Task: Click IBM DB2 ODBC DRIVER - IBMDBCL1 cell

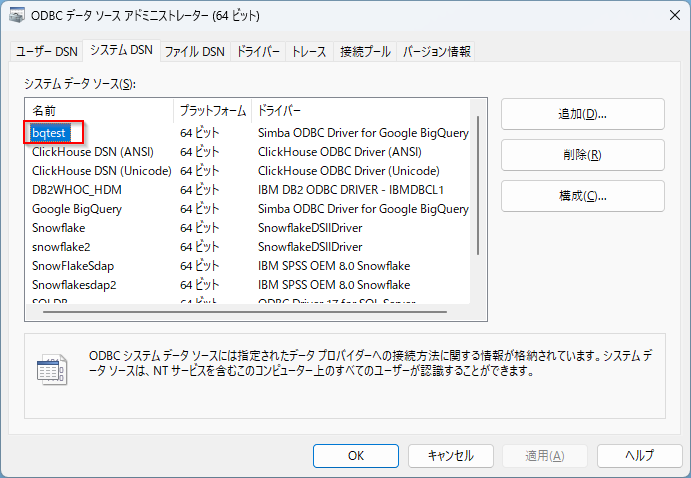Action: coord(351,190)
